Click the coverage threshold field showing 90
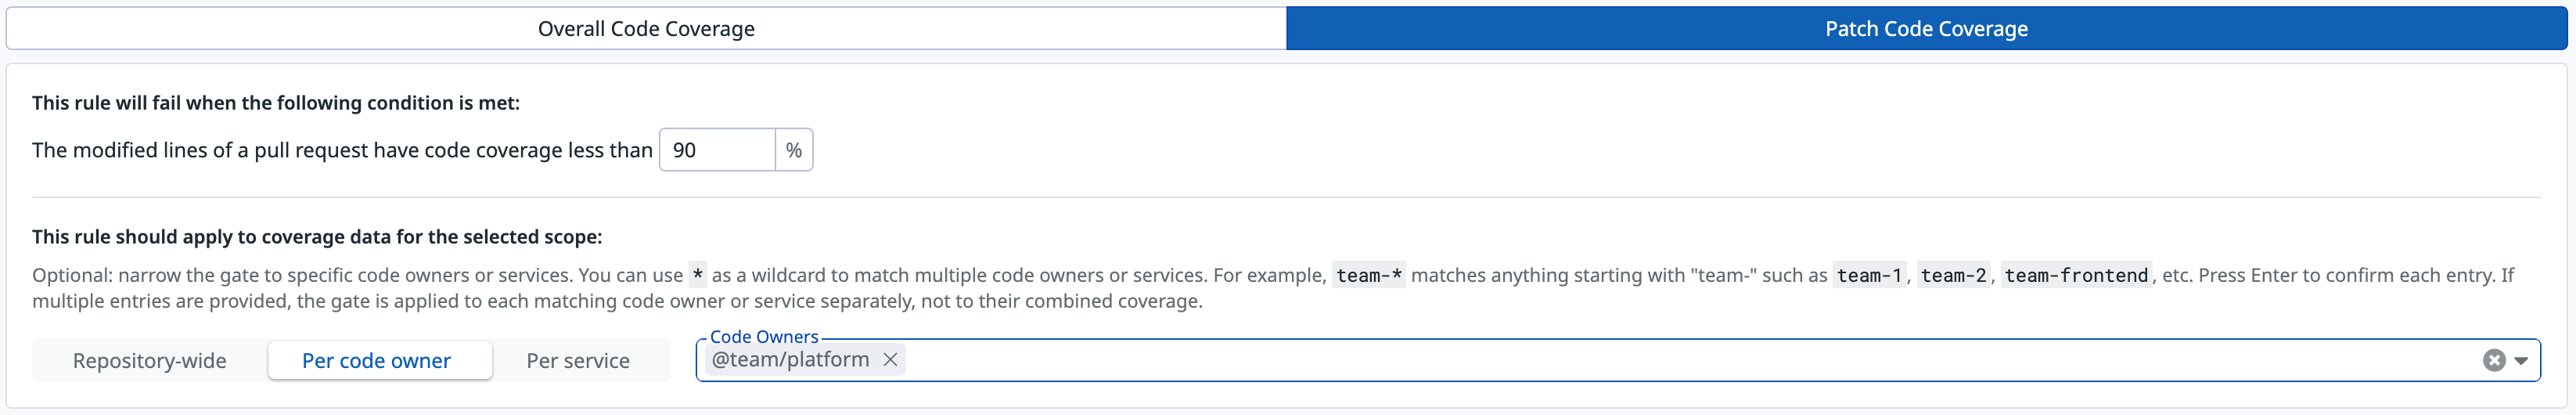The image size is (2576, 415). click(x=716, y=150)
